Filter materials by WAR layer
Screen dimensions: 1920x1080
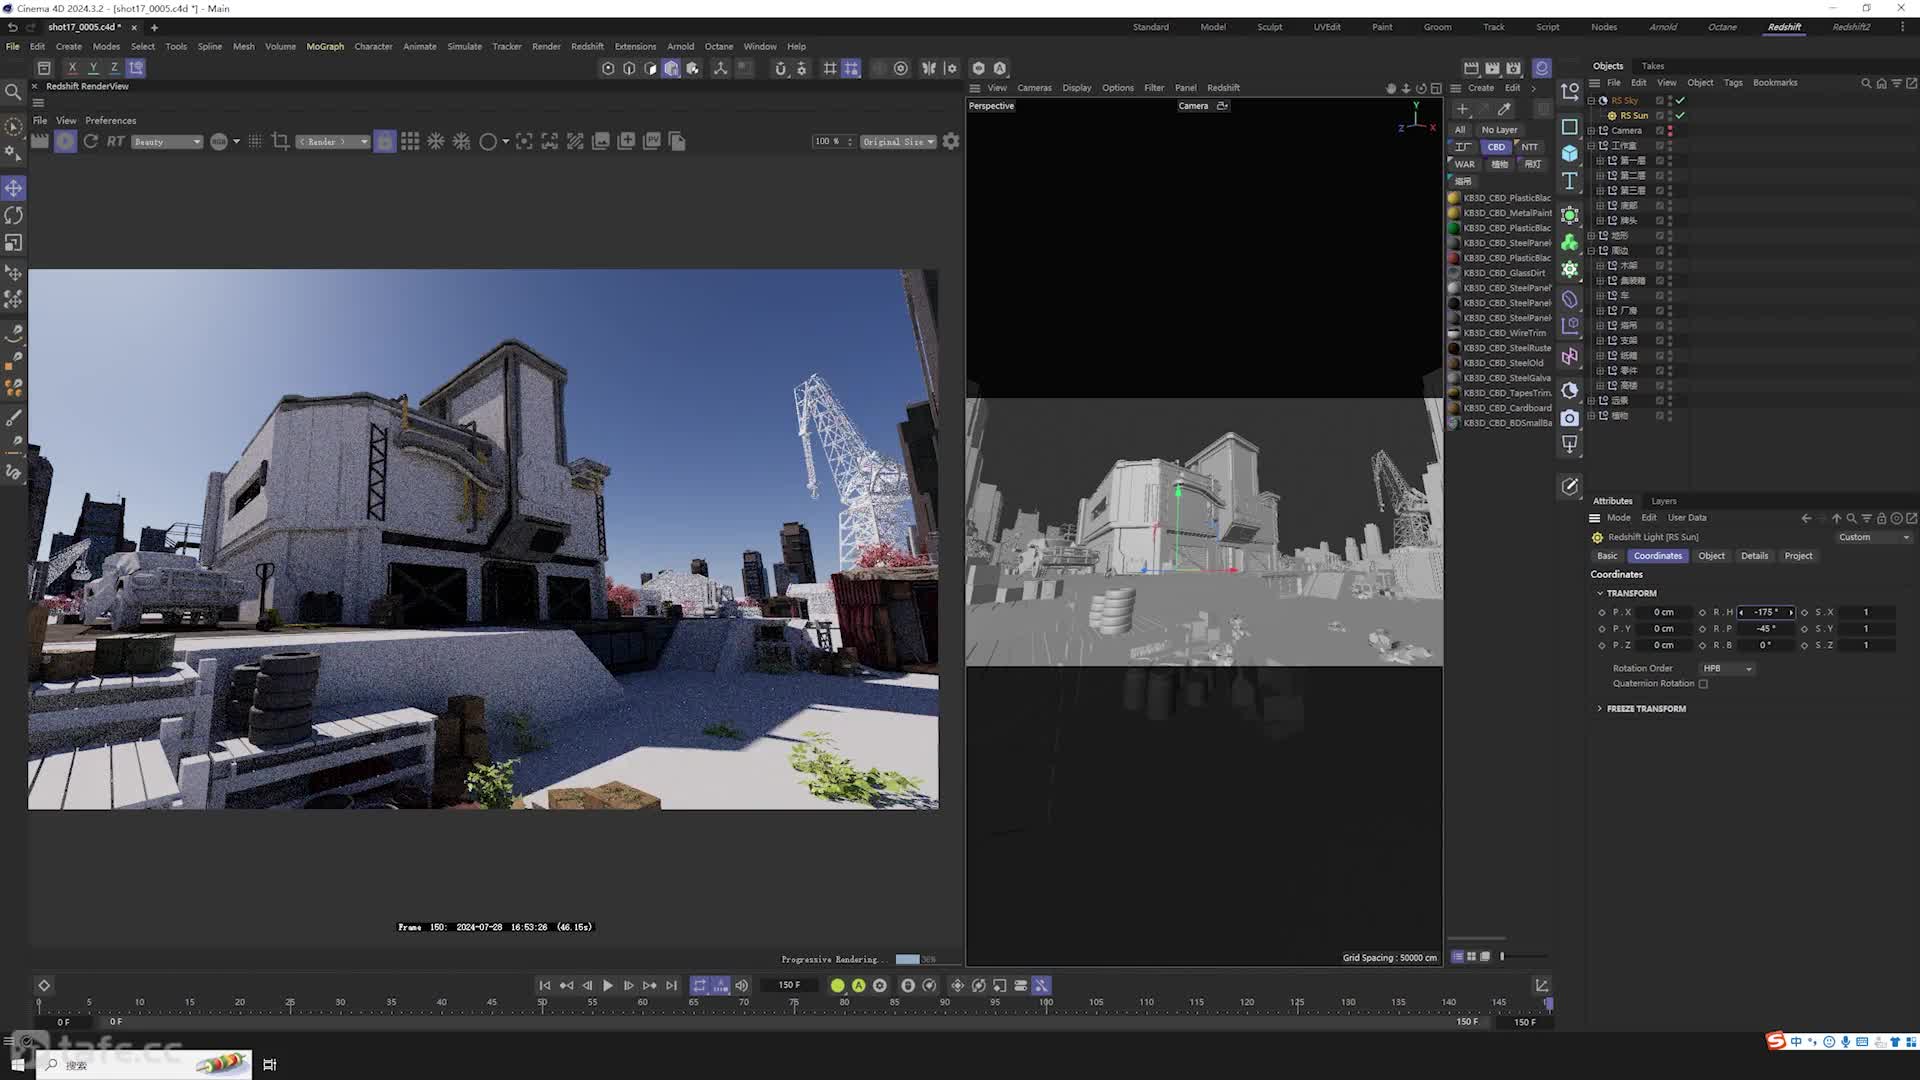(x=1464, y=164)
